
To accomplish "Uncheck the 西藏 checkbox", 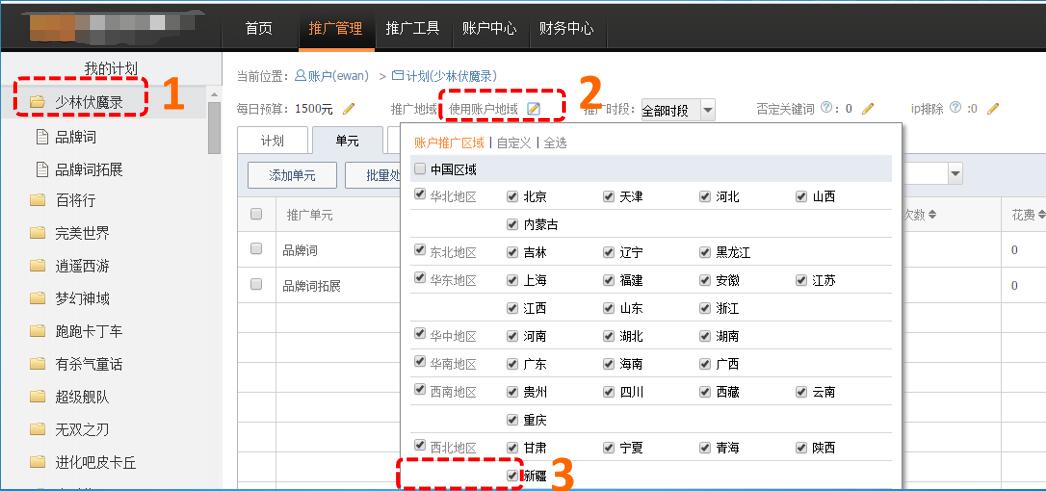I will (x=705, y=392).
